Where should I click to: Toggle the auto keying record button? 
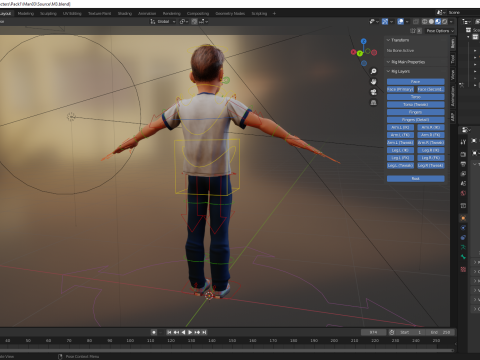click(154, 332)
